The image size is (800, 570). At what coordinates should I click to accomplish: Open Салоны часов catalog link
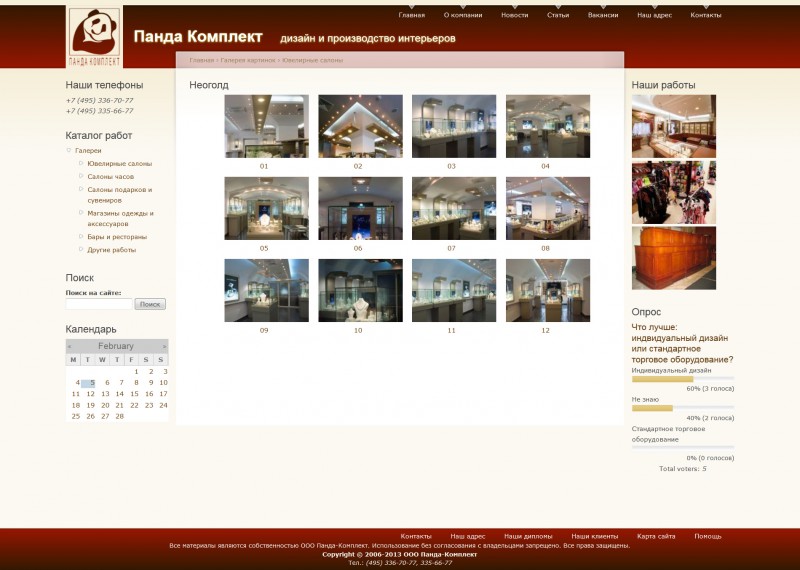tap(110, 177)
